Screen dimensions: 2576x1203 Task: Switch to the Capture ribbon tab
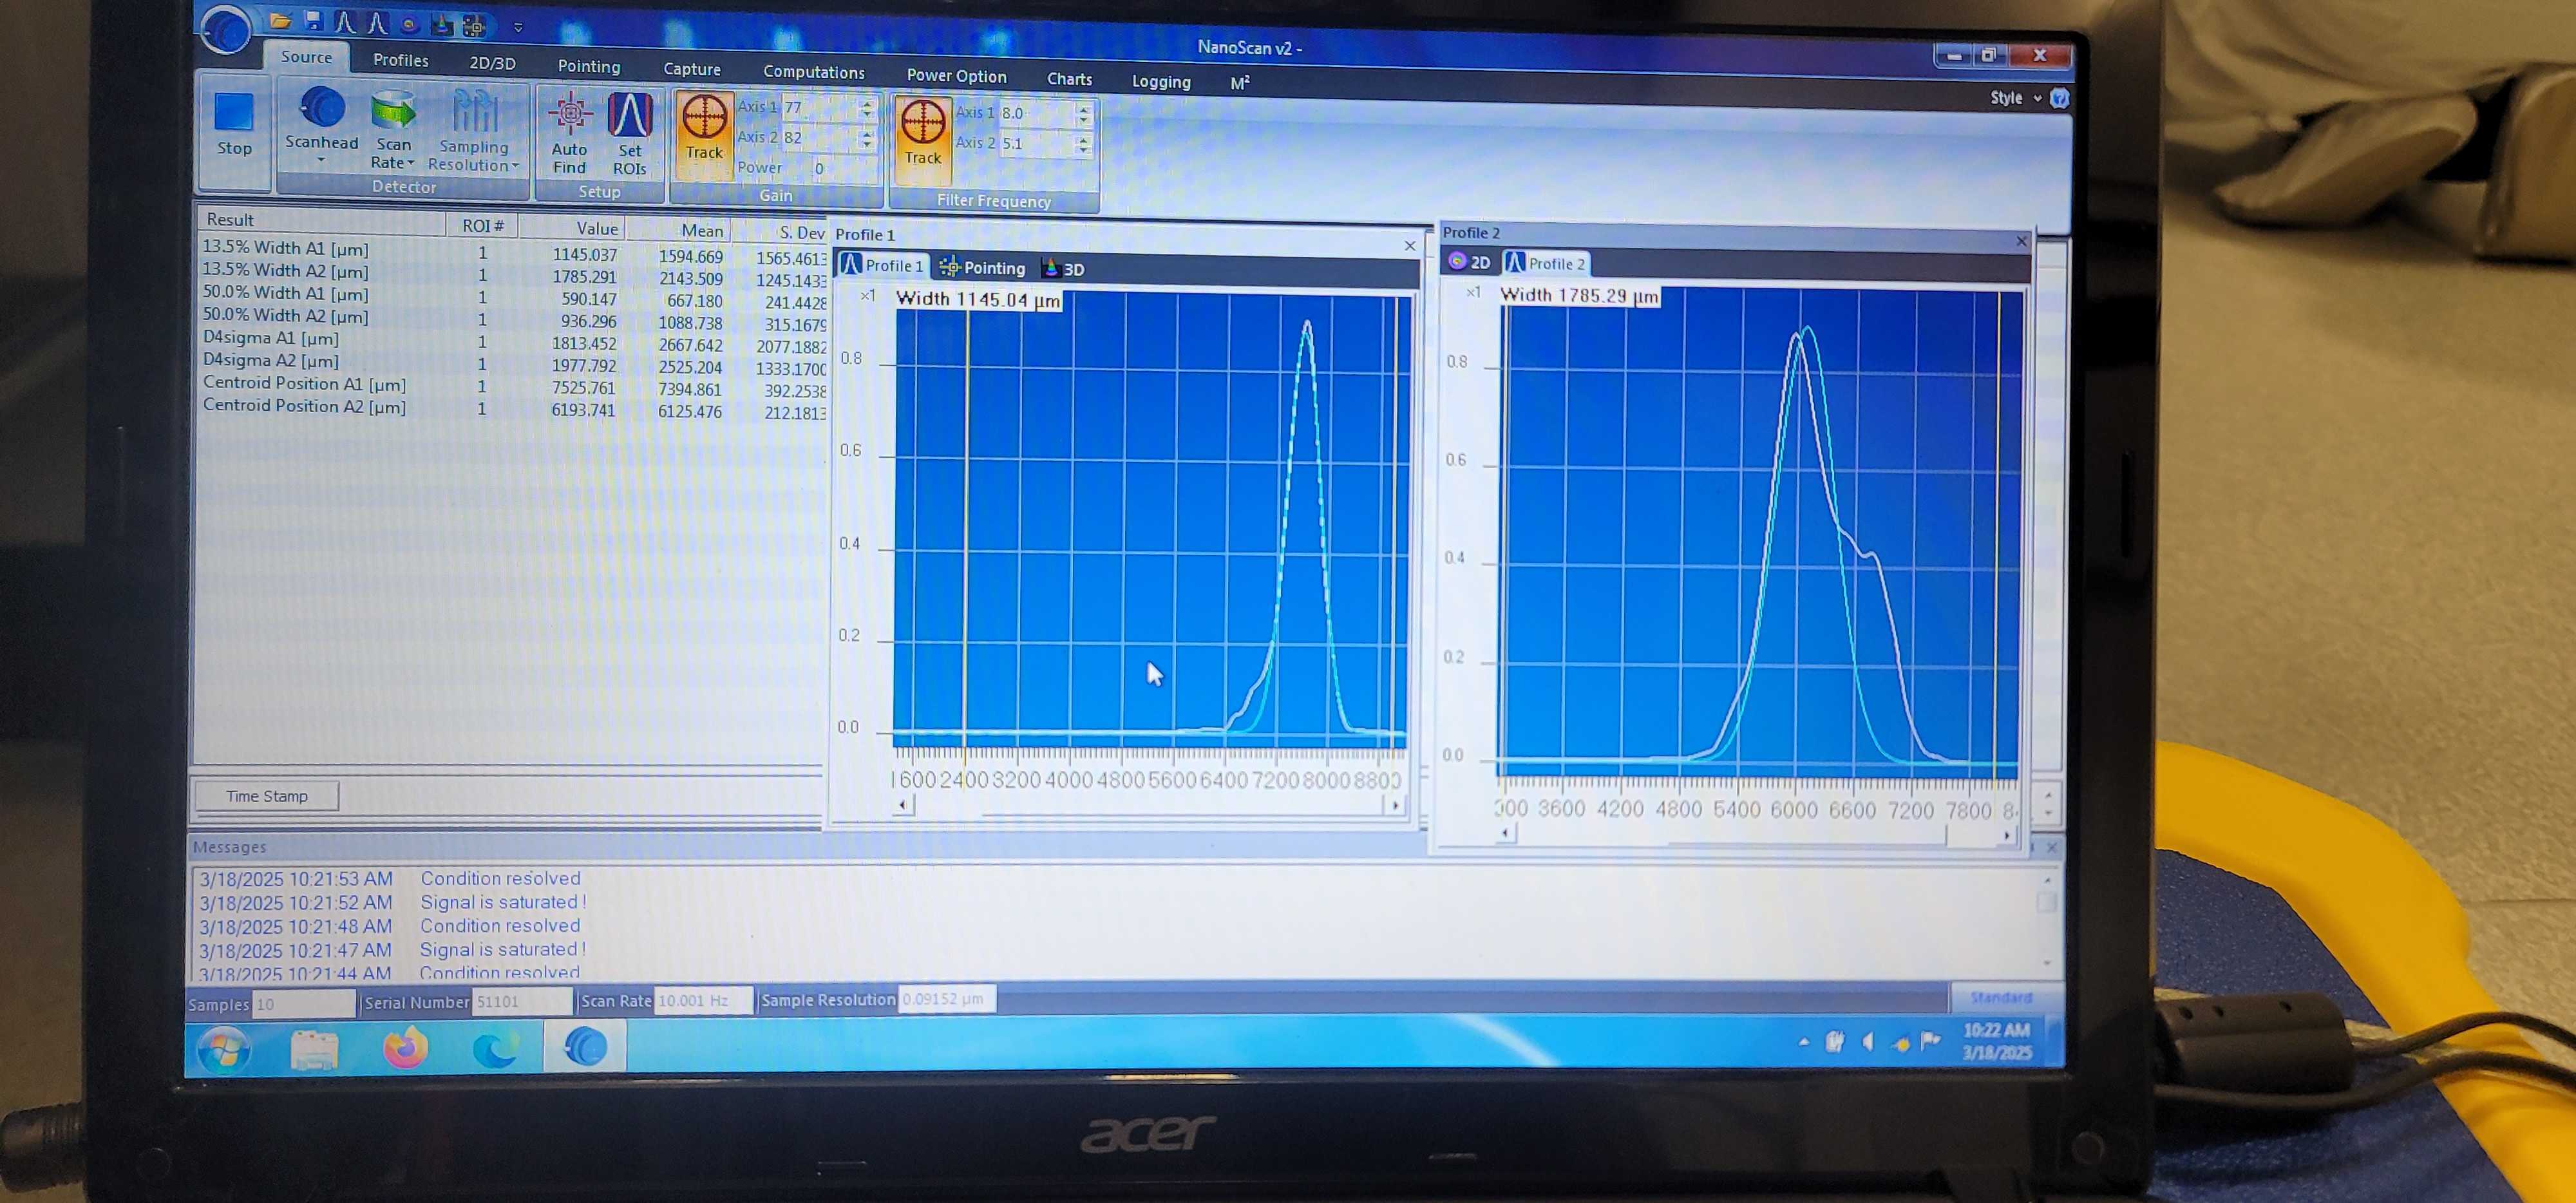pyautogui.click(x=692, y=70)
